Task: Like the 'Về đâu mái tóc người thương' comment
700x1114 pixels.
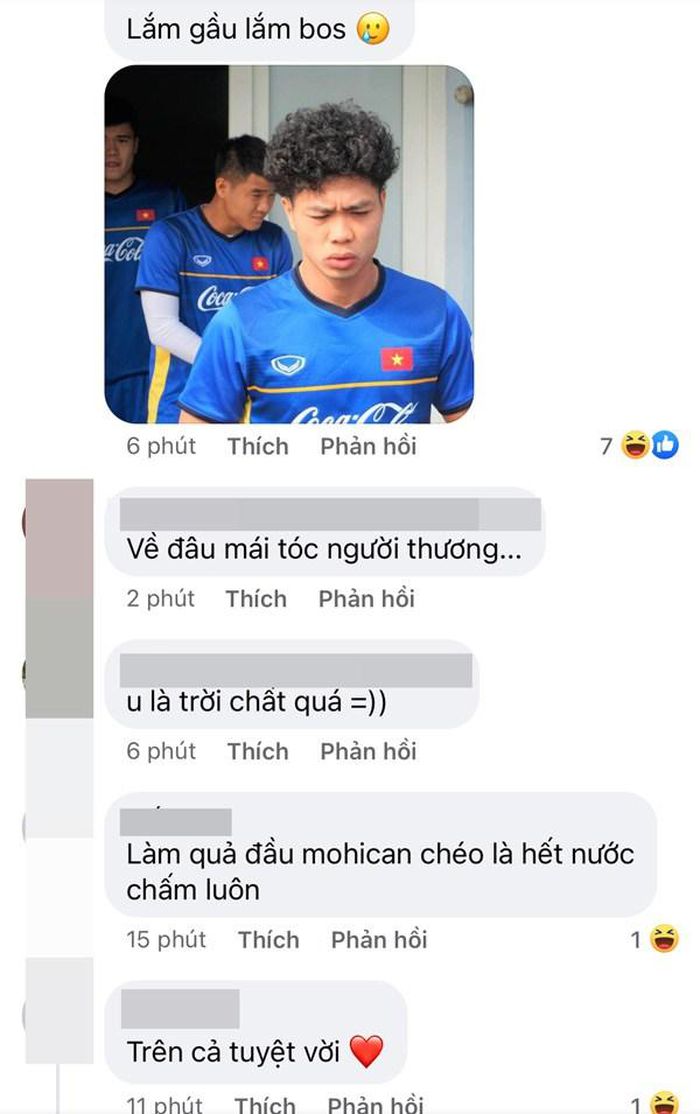Action: coord(257,599)
